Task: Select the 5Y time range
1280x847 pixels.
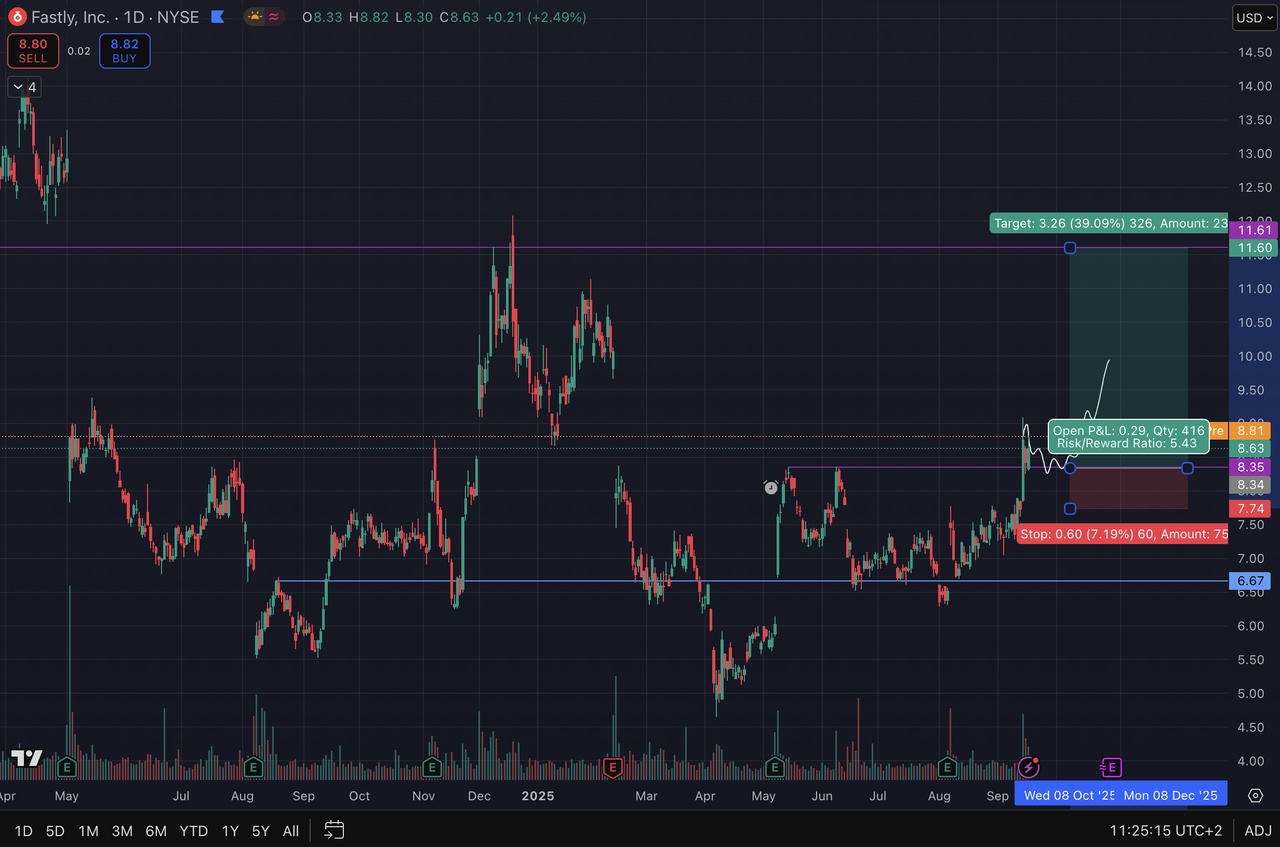Action: point(261,830)
